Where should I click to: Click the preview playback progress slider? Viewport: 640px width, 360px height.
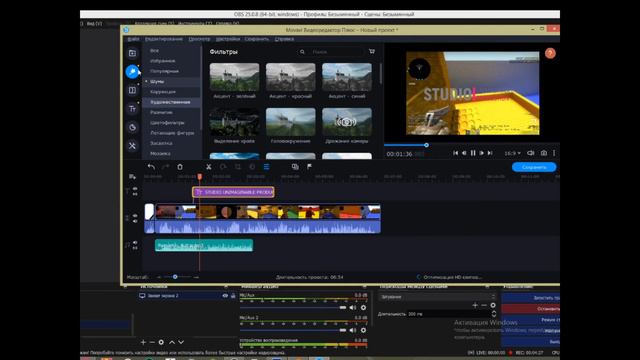(x=426, y=145)
